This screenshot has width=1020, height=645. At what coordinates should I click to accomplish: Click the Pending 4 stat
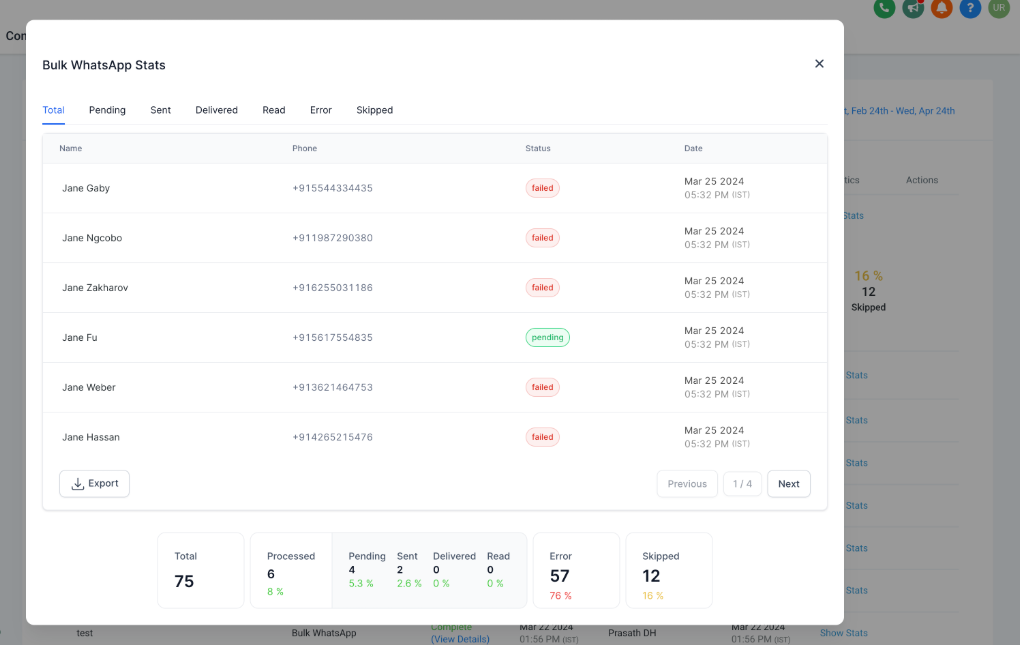(367, 570)
